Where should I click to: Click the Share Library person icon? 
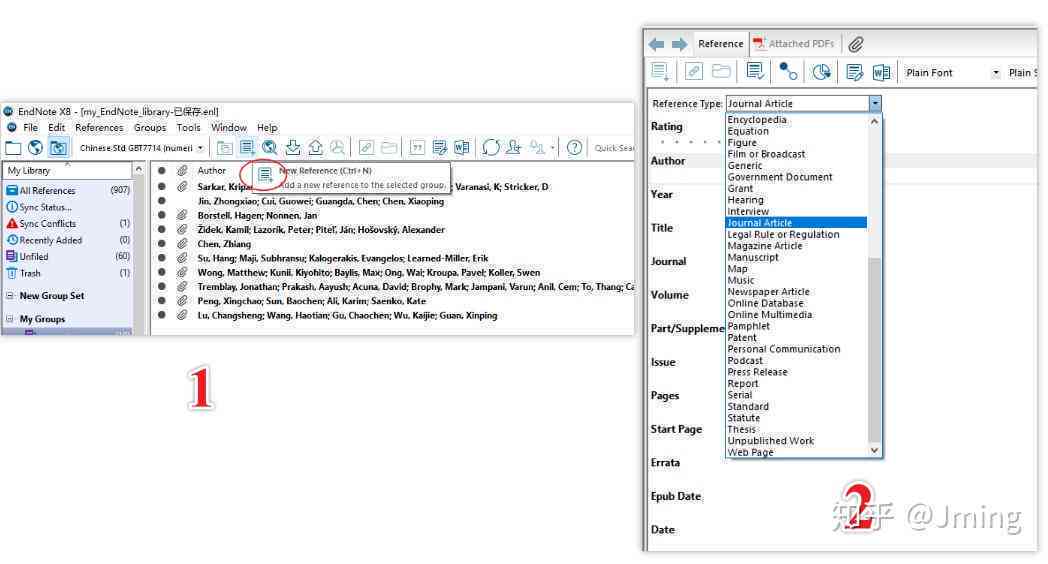(514, 148)
